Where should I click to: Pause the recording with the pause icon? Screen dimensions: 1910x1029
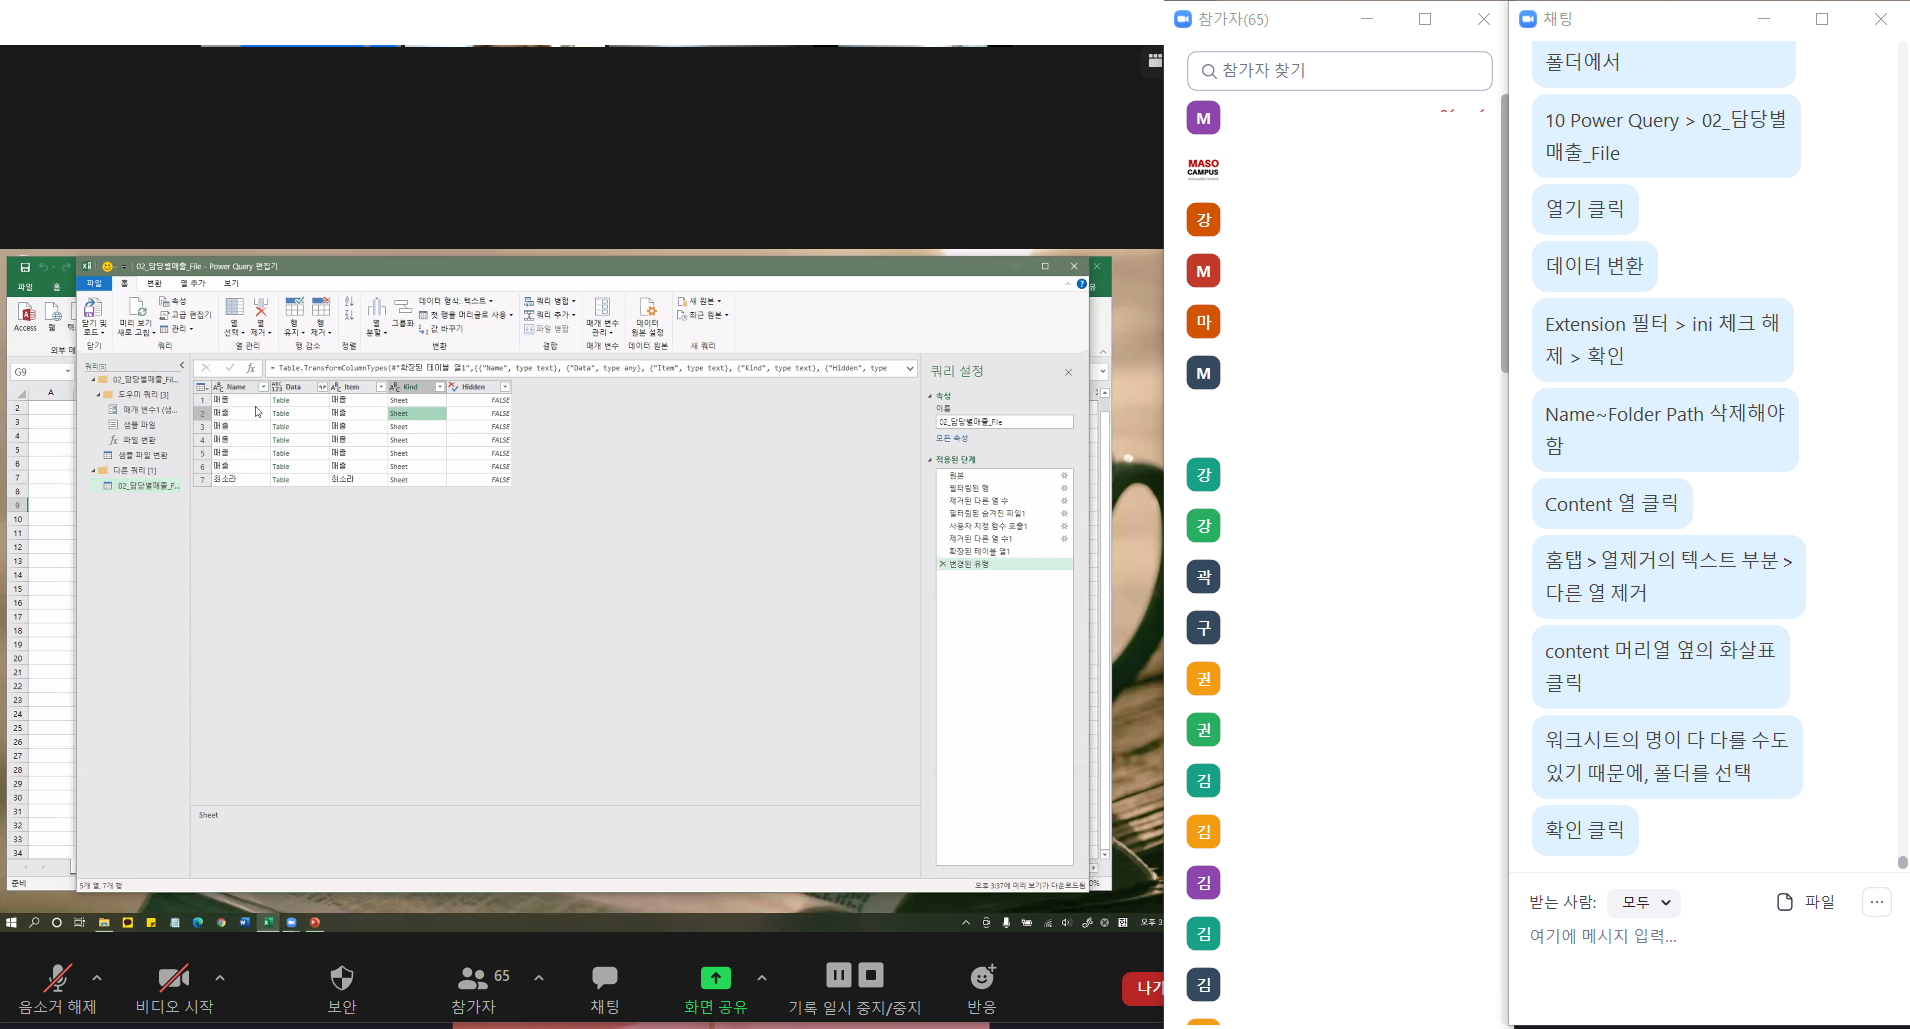[838, 975]
